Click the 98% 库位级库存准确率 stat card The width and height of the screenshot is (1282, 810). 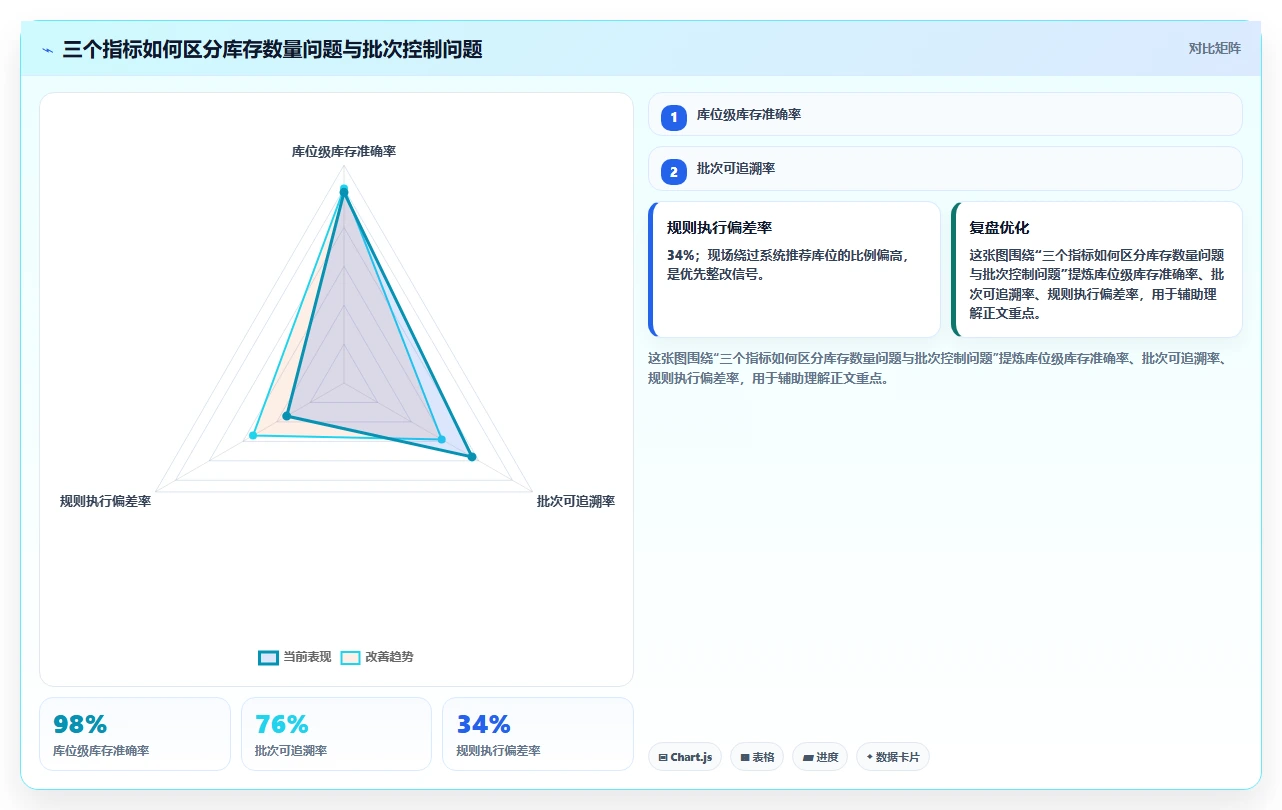tap(135, 734)
